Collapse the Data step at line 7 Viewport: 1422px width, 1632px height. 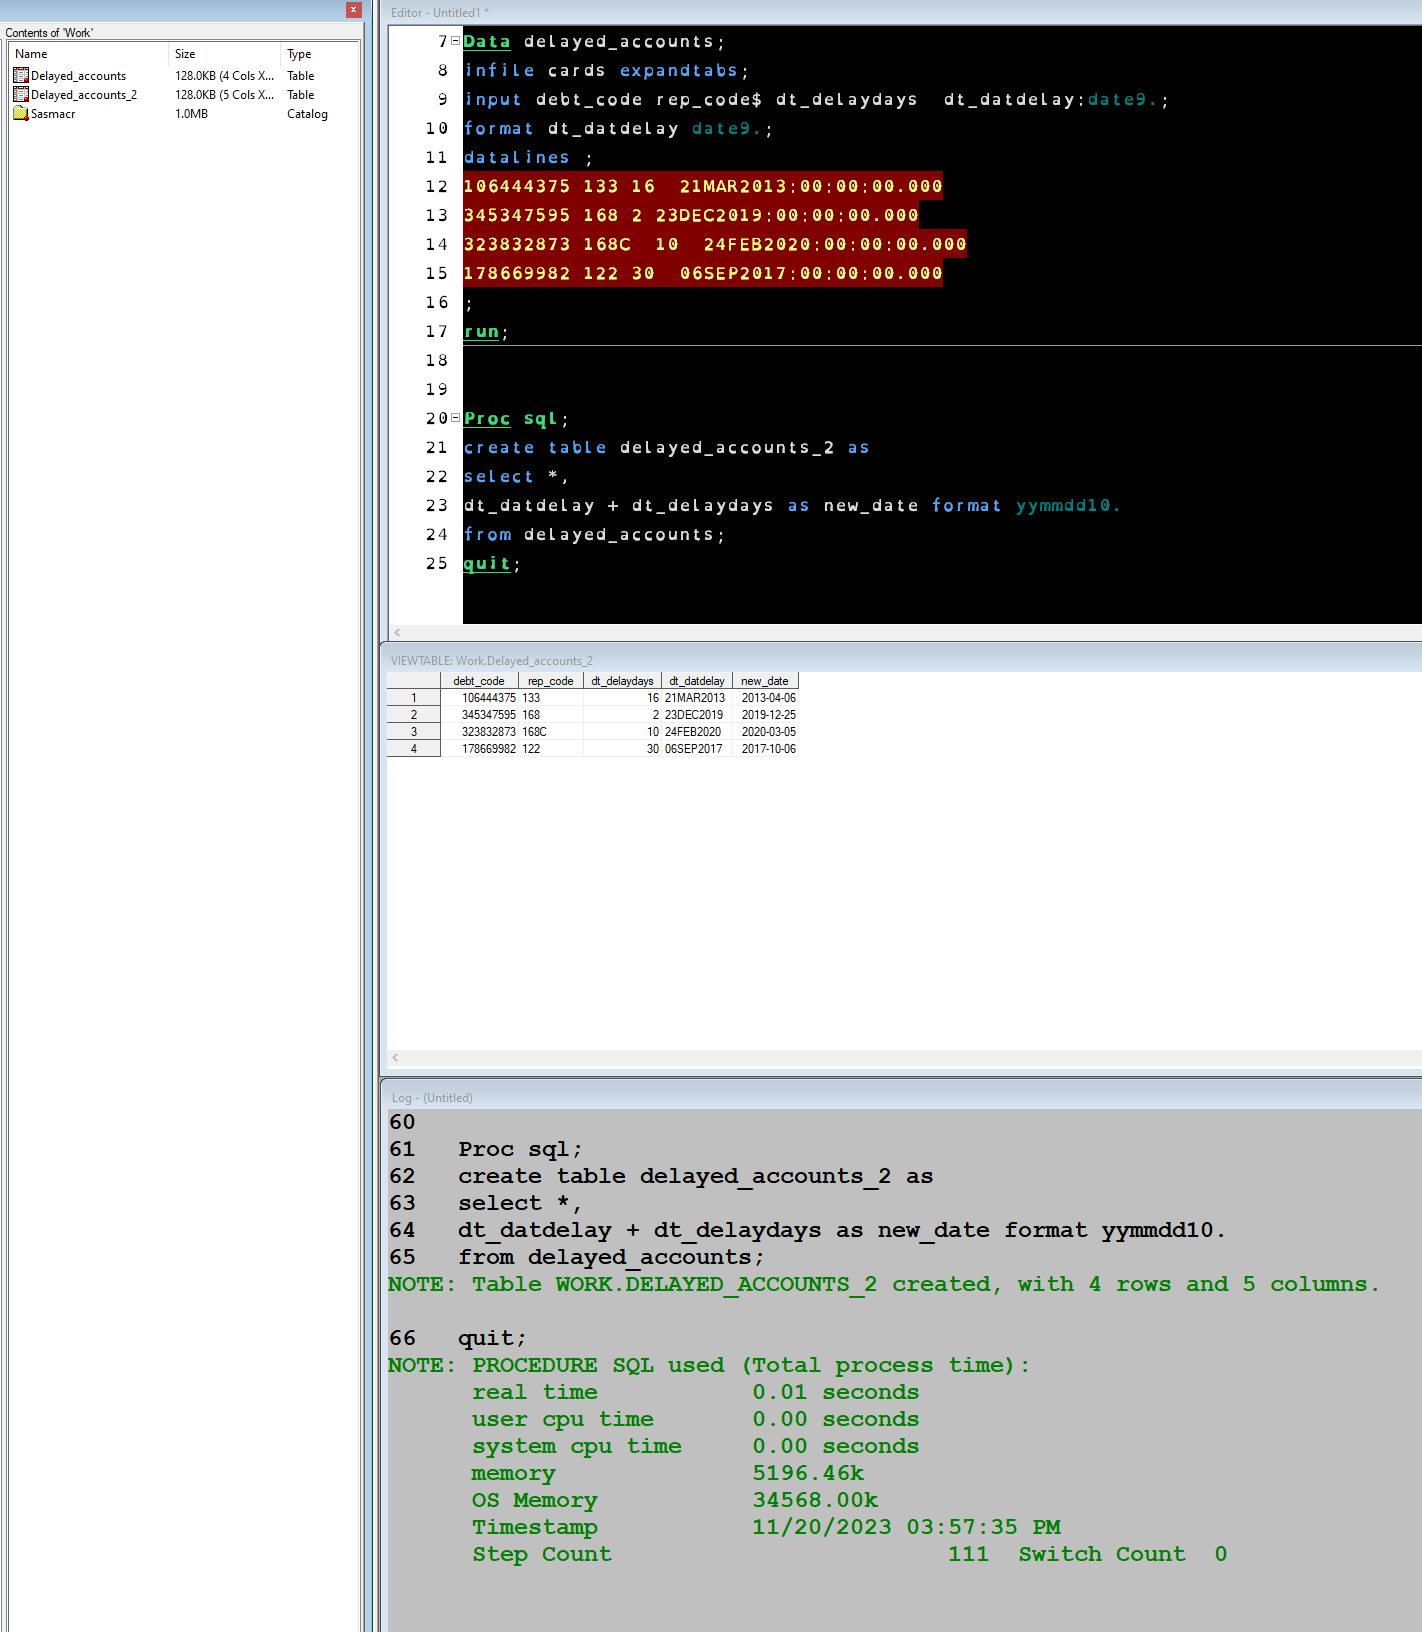coord(456,41)
